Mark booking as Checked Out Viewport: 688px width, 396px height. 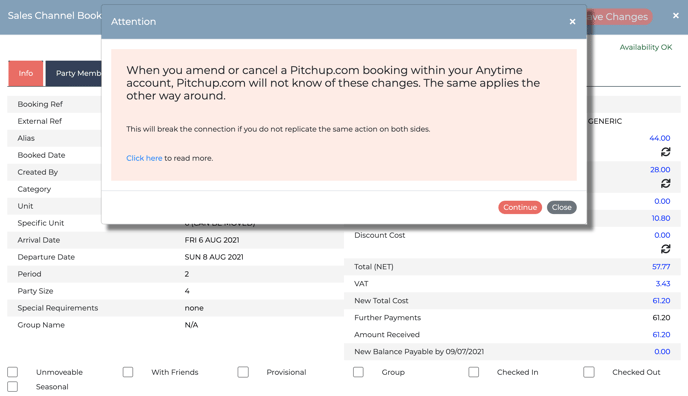click(589, 372)
